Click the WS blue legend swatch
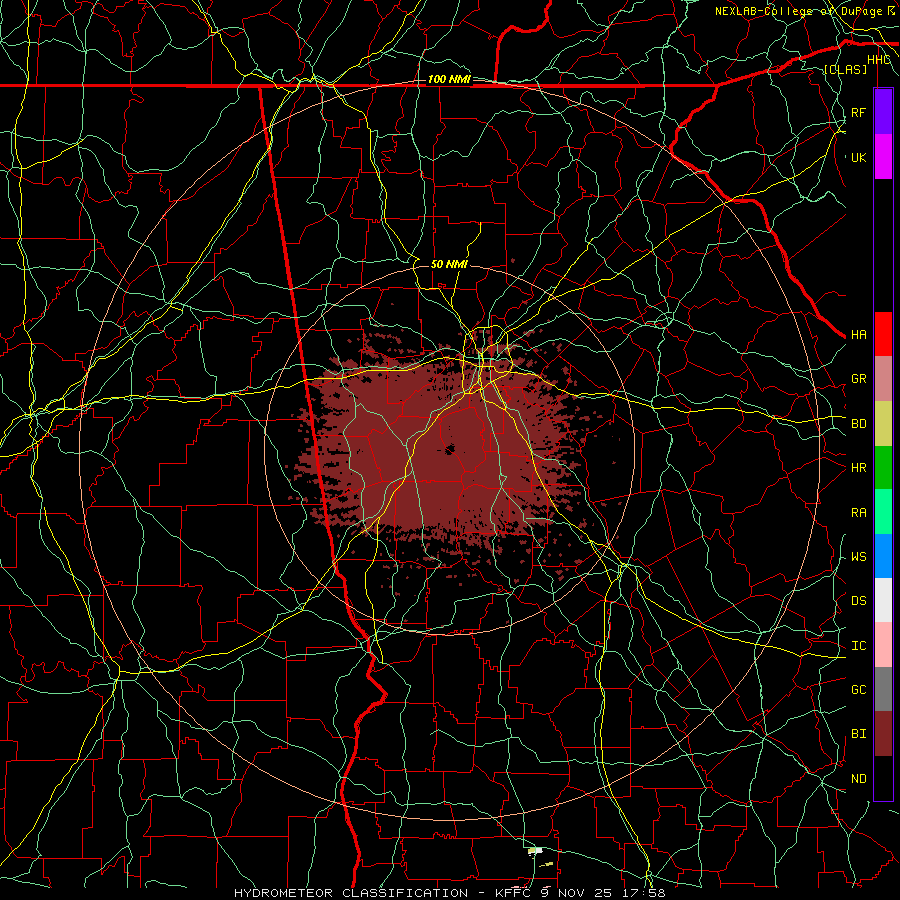The width and height of the screenshot is (900, 900). point(883,556)
